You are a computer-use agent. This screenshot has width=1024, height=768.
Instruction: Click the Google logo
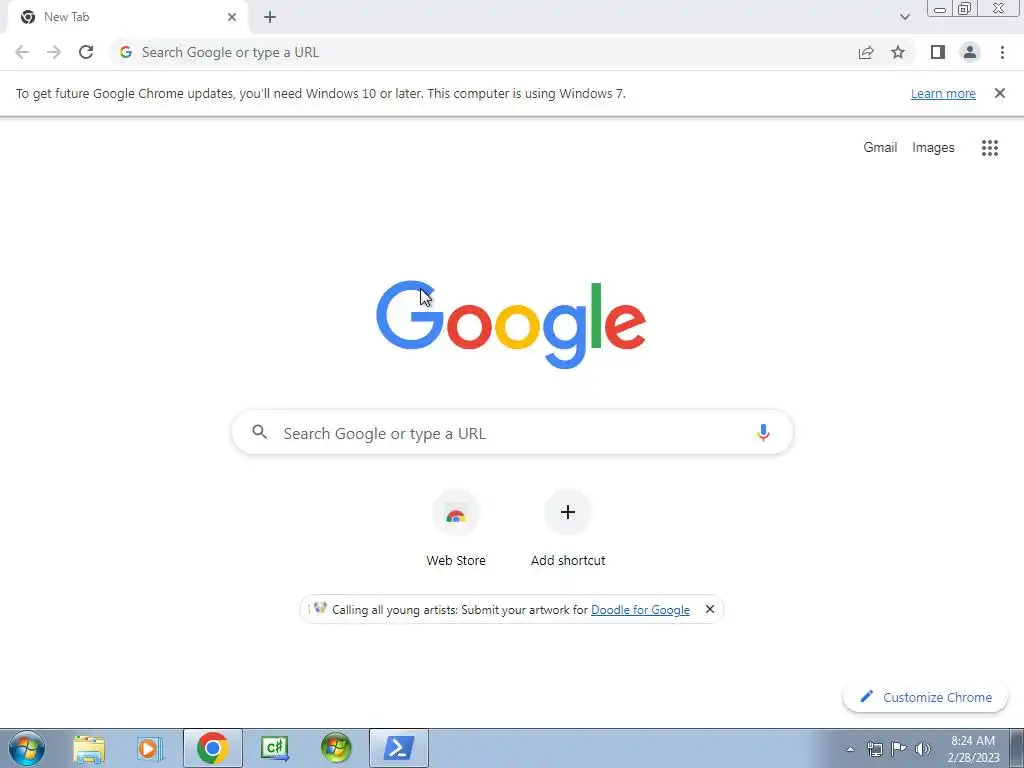click(511, 325)
